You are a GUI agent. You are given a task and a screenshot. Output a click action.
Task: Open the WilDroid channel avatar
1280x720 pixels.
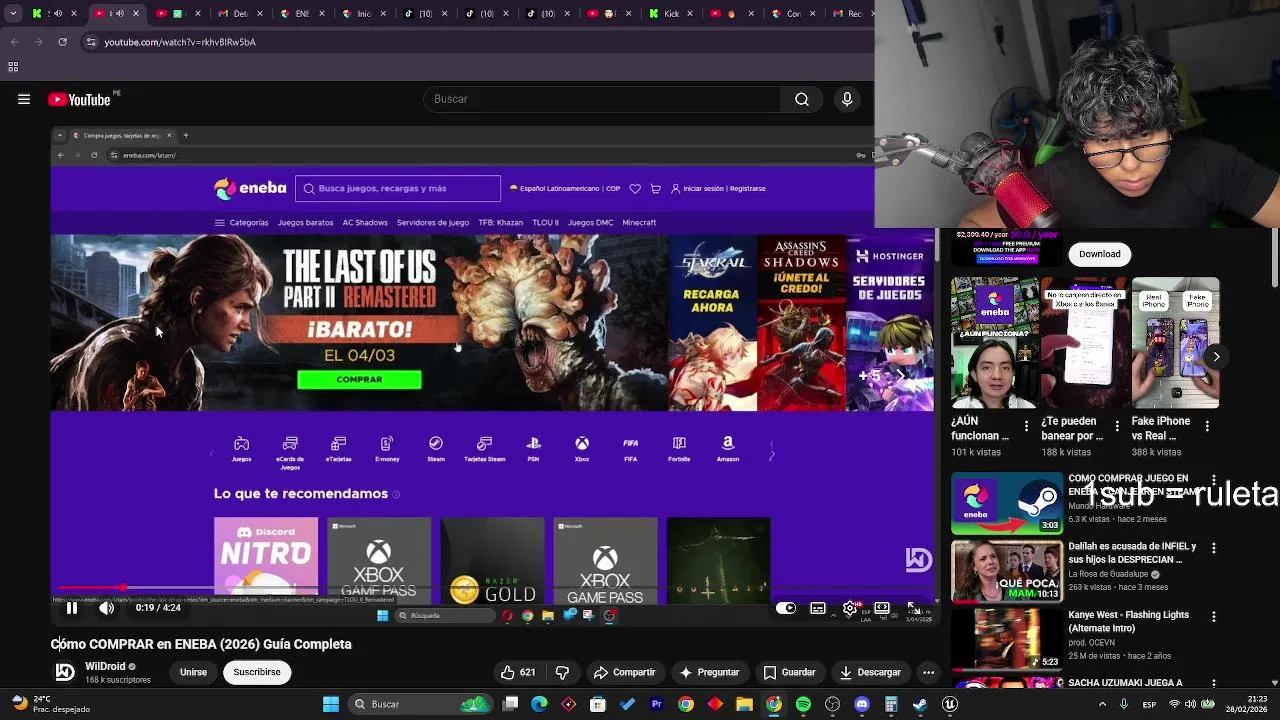64,672
